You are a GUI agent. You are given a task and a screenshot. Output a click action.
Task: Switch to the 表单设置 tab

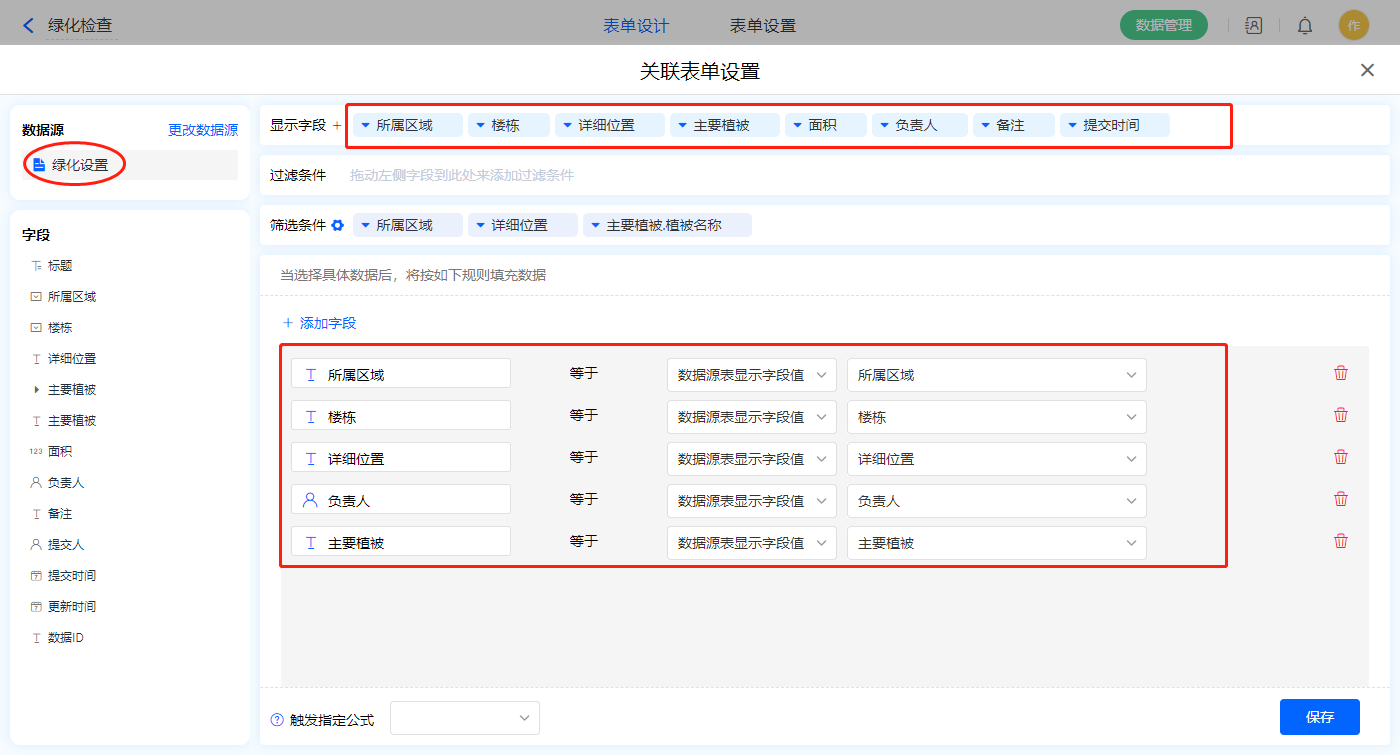coord(763,26)
